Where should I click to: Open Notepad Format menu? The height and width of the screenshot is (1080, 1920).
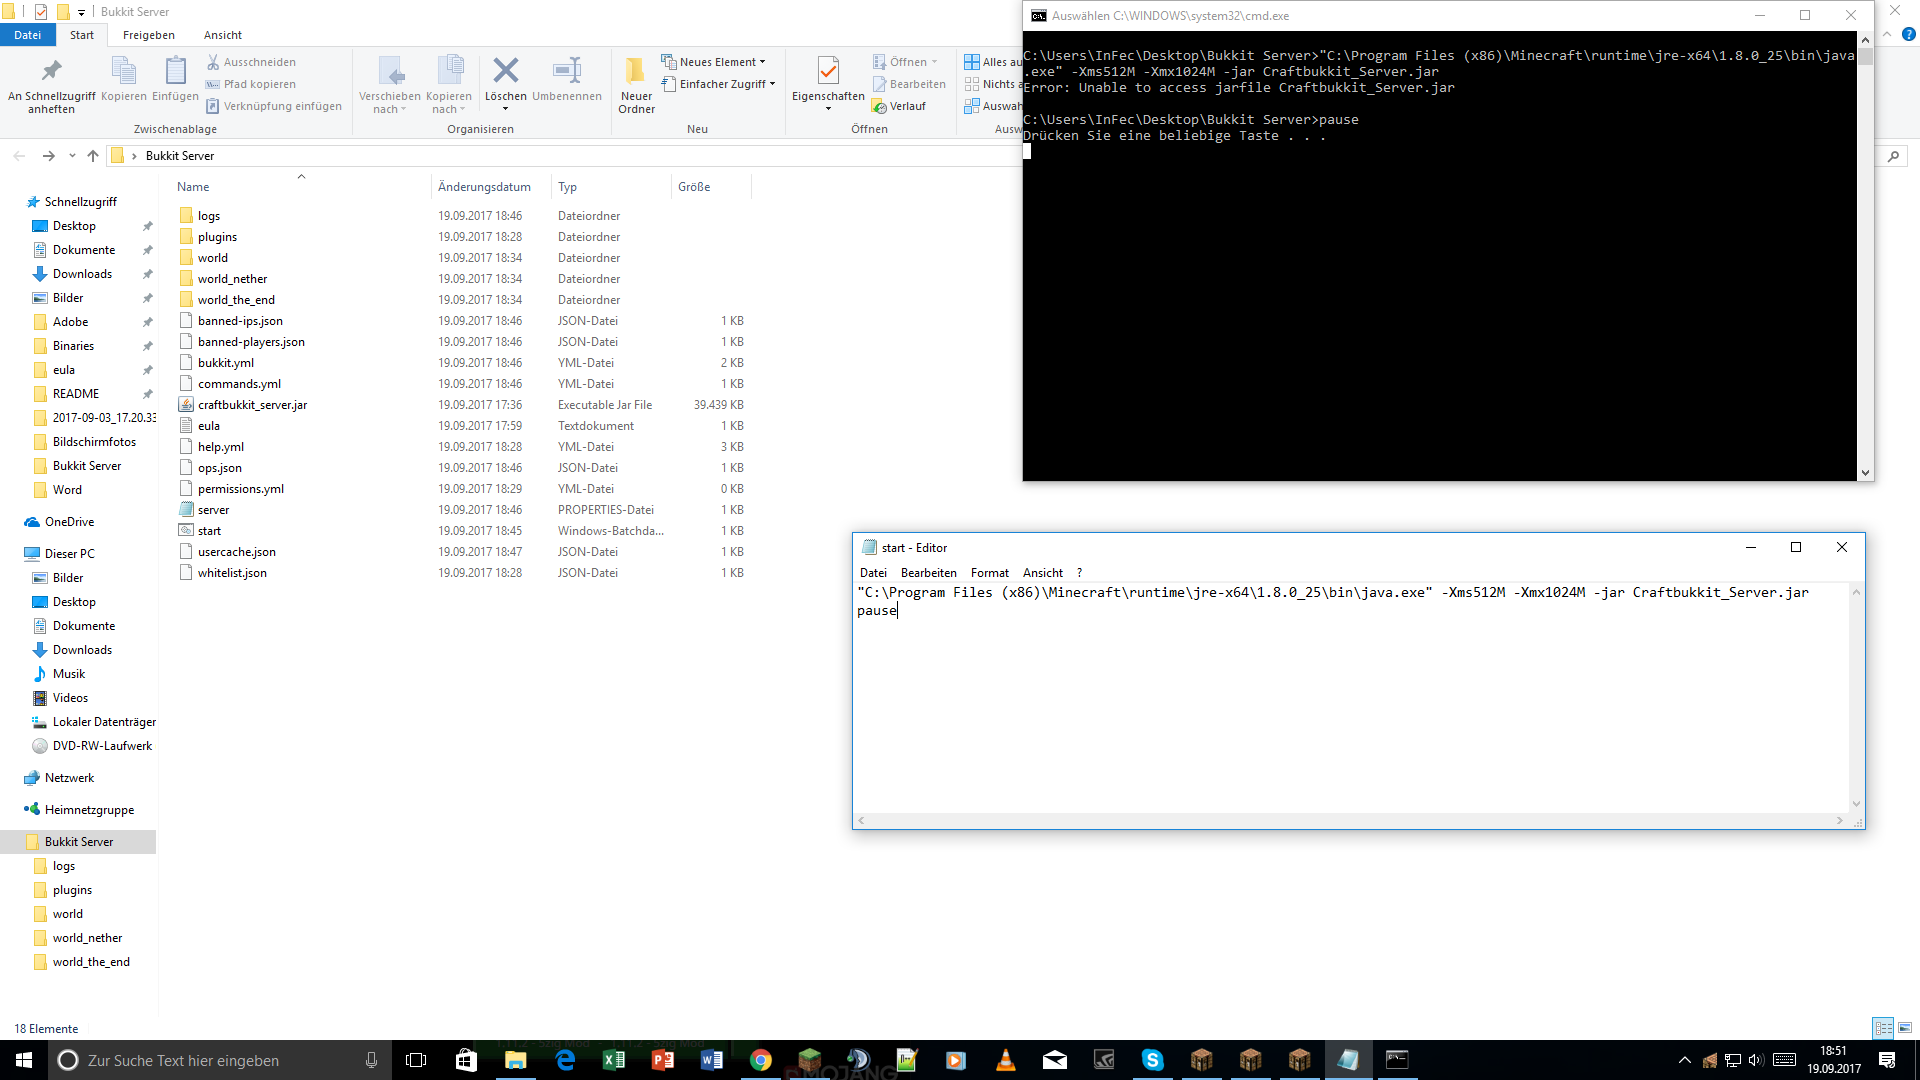990,573
